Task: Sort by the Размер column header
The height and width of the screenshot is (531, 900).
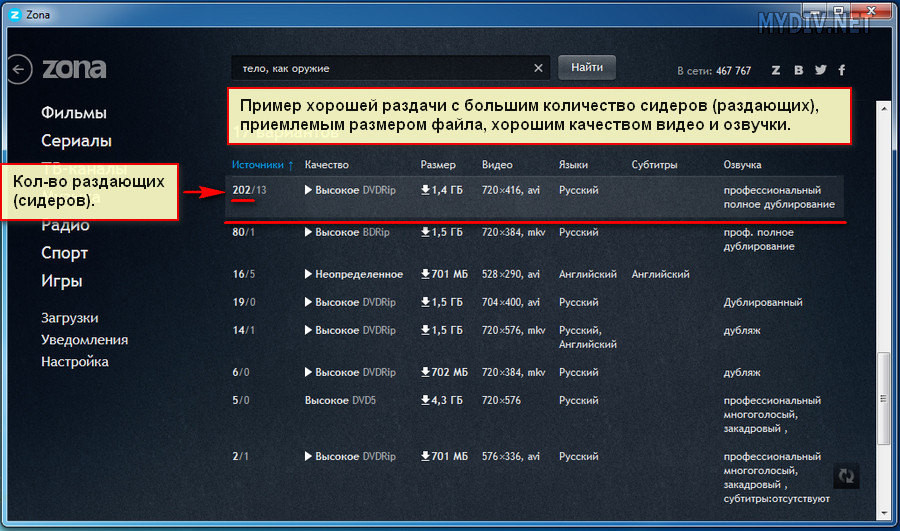Action: pyautogui.click(x=438, y=165)
